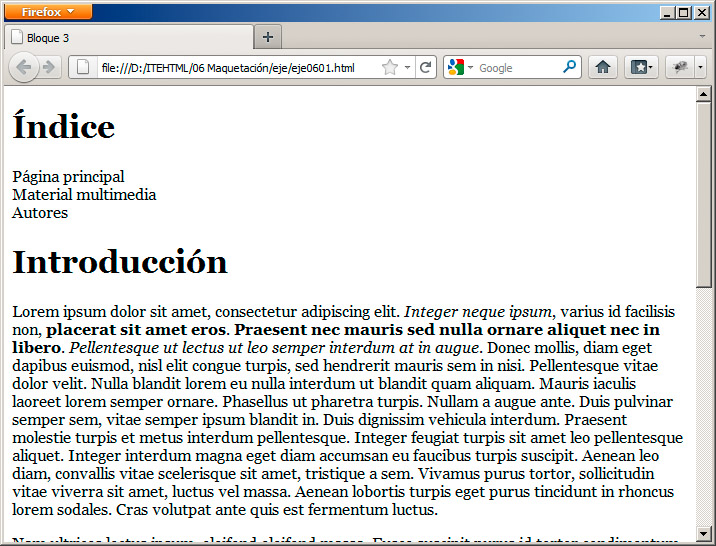This screenshot has width=716, height=546.
Task: Bookmark this page with the star icon
Action: pos(390,68)
